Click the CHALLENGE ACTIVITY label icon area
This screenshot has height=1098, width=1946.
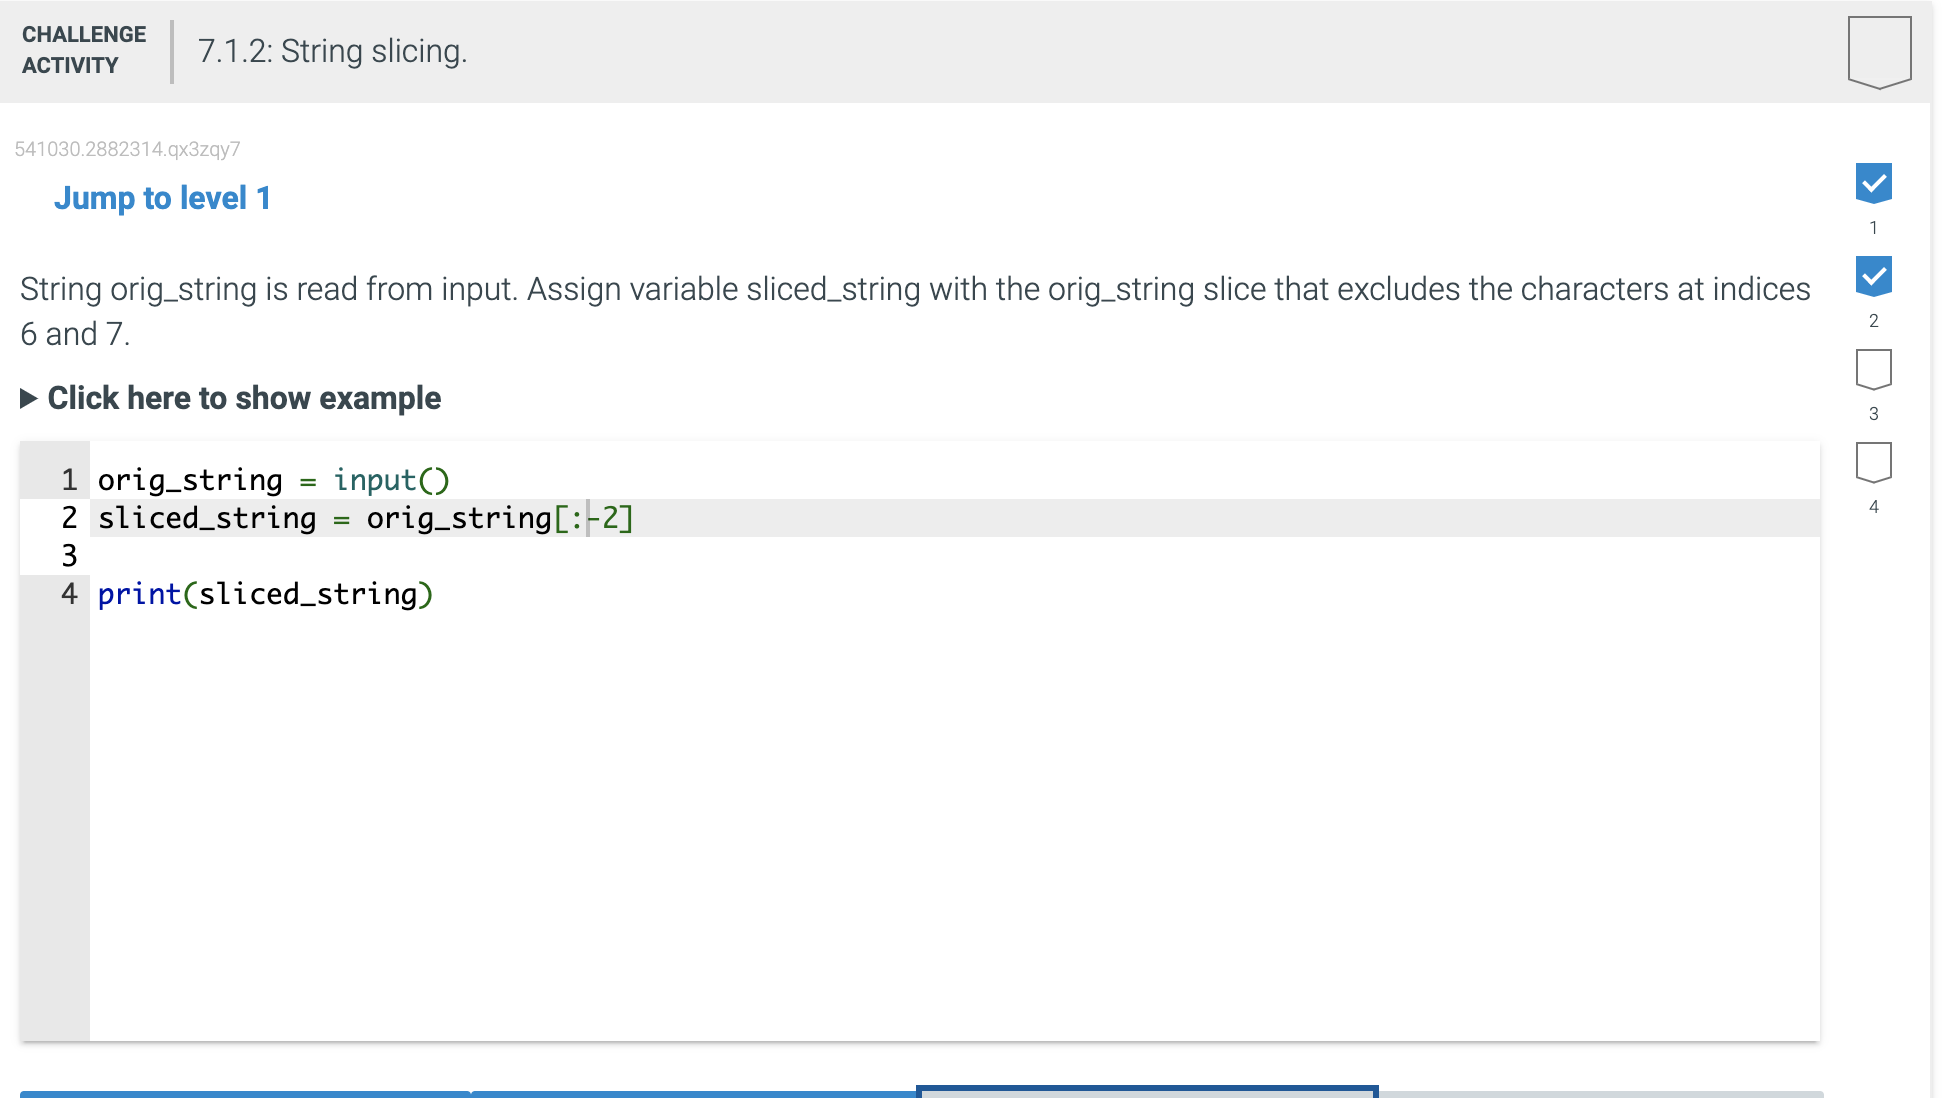[83, 49]
